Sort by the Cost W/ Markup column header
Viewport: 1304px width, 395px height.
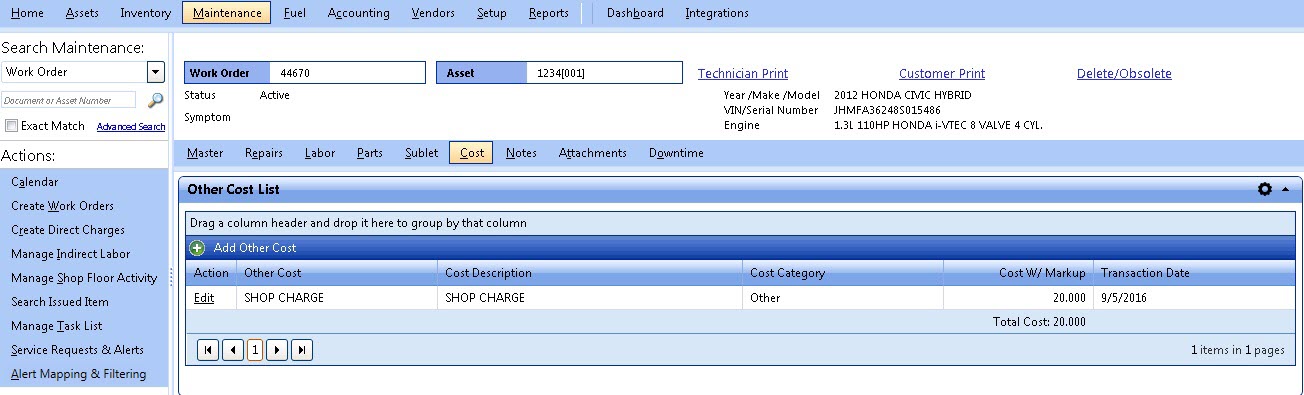tap(1018, 273)
